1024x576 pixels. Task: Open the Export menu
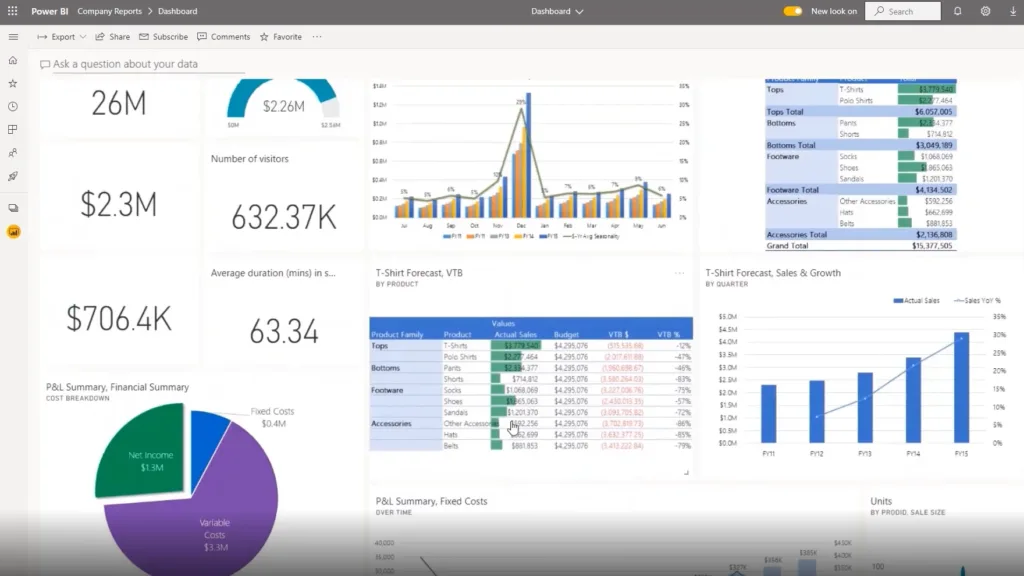tap(62, 37)
